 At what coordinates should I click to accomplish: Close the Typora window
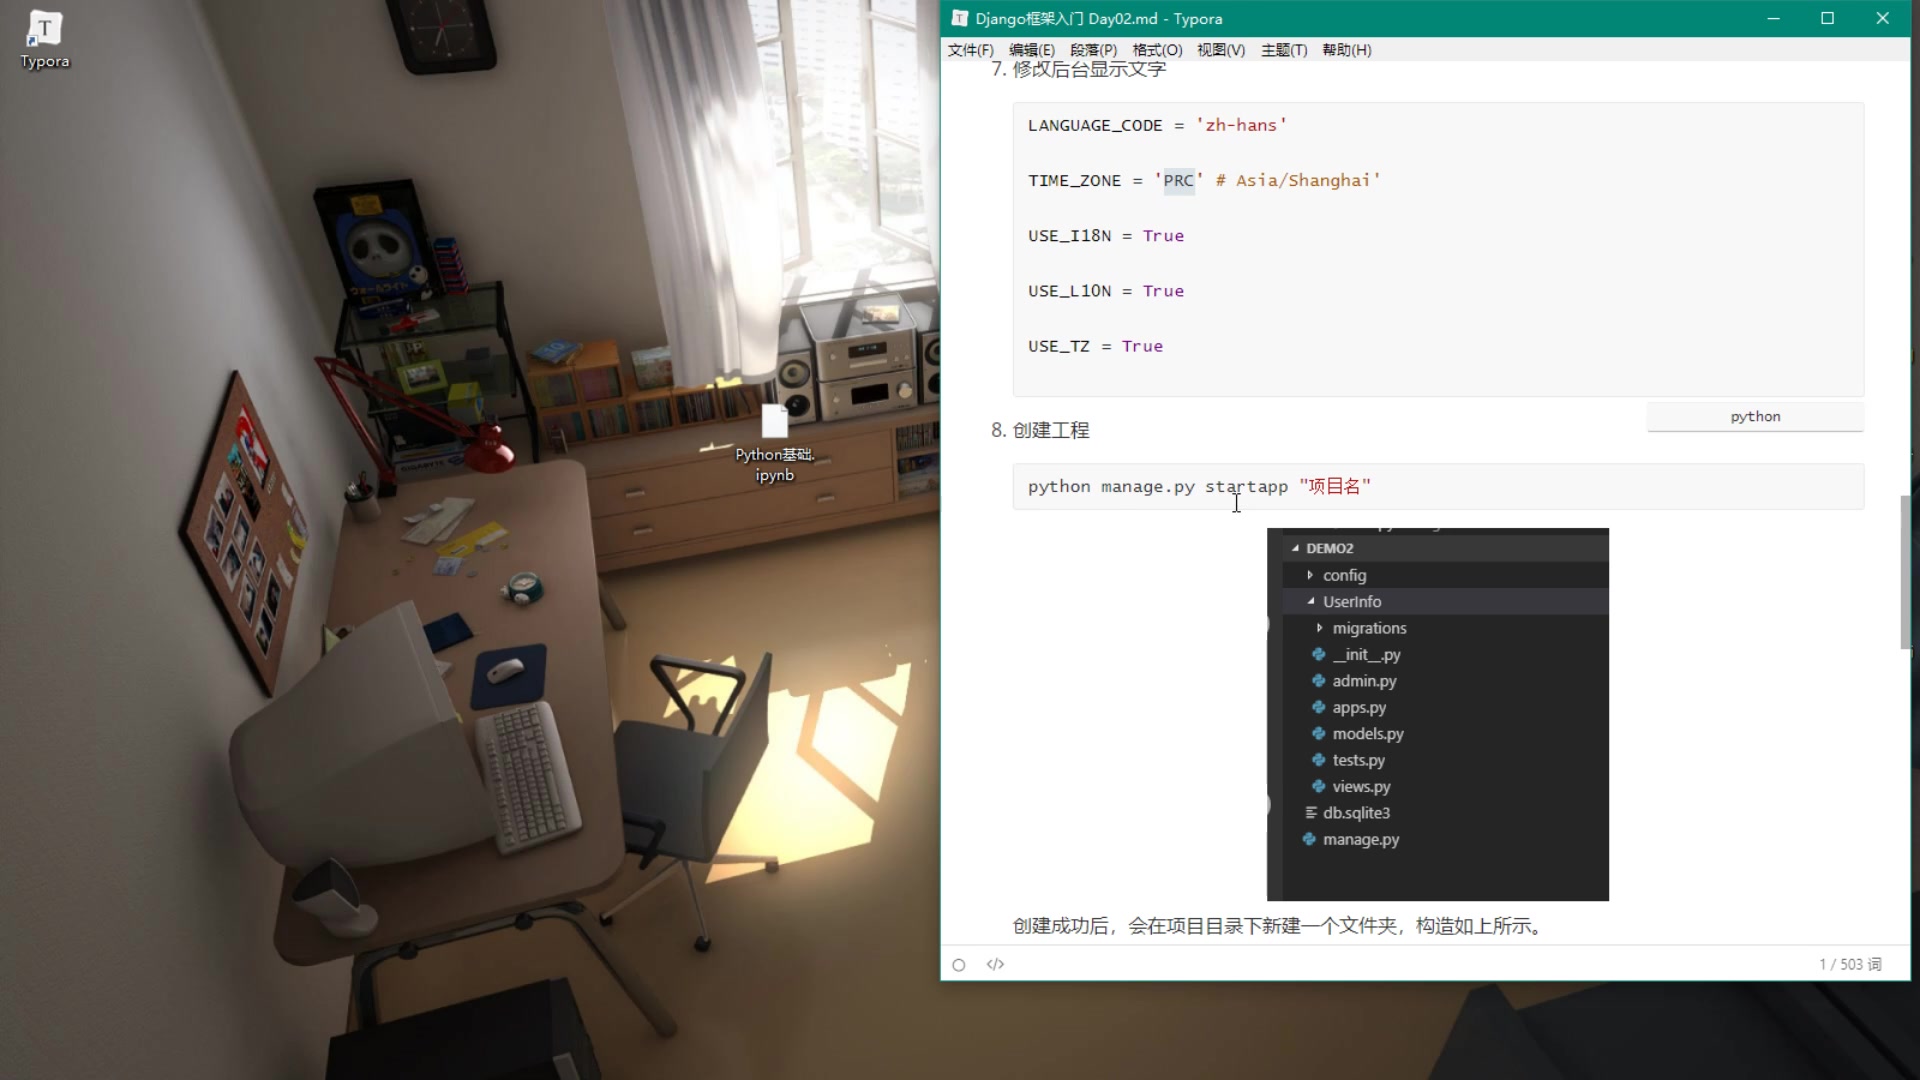(1882, 18)
